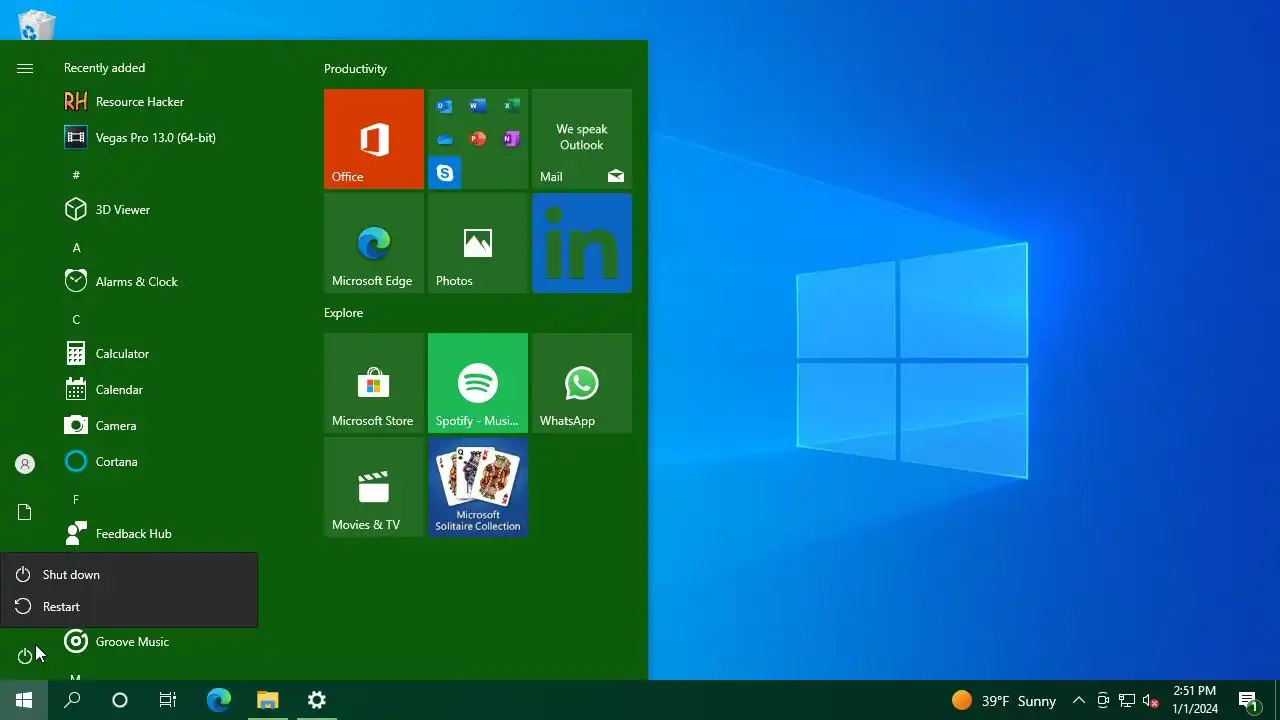
Task: Click the Skype icon in Office folder tile
Action: tap(445, 173)
